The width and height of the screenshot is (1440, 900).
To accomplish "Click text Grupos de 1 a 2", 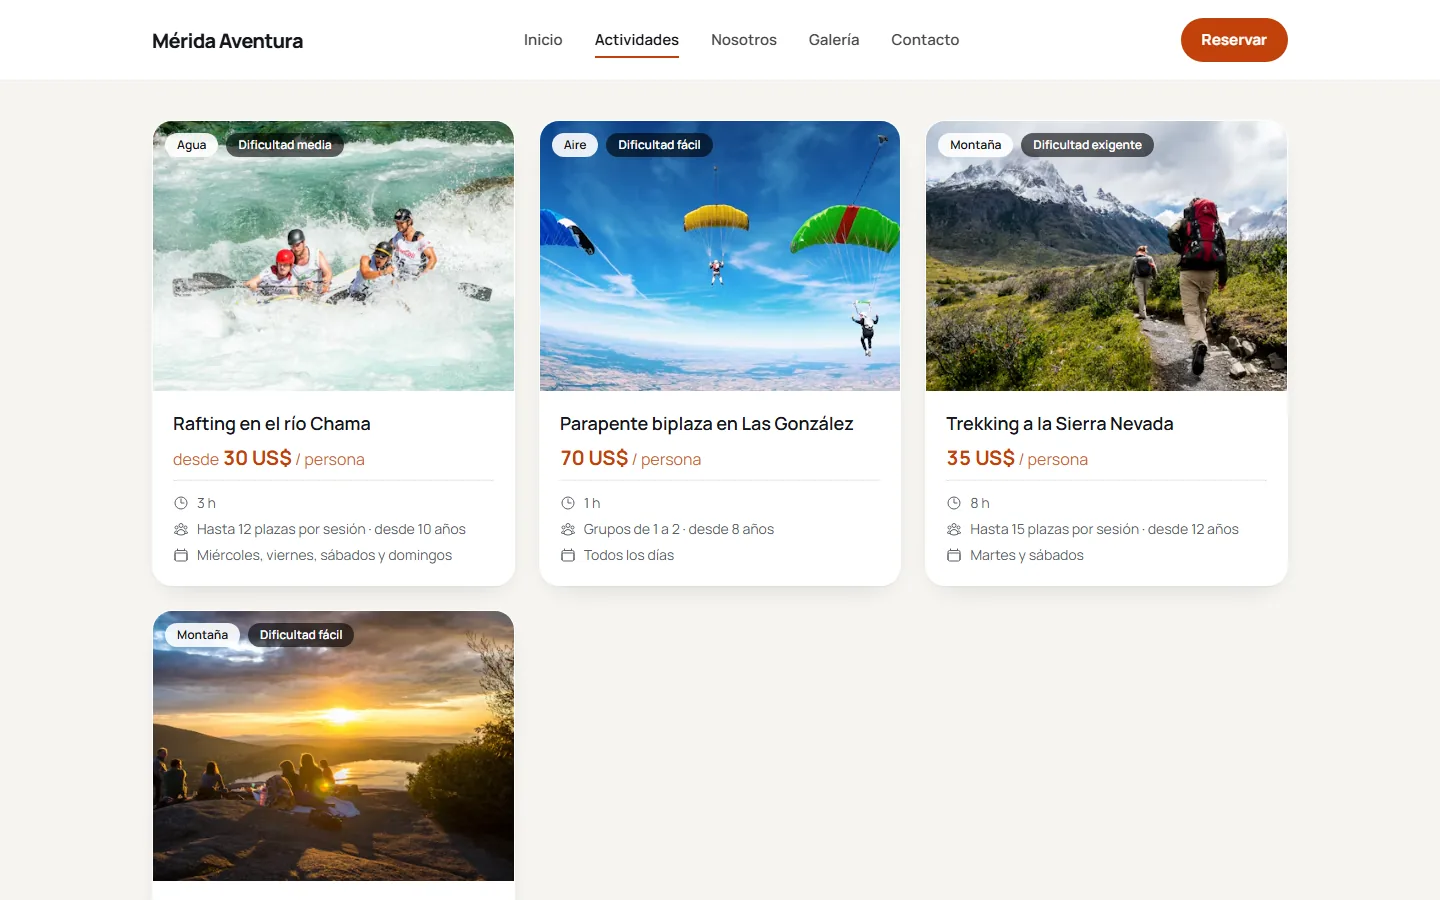I will [x=632, y=529].
